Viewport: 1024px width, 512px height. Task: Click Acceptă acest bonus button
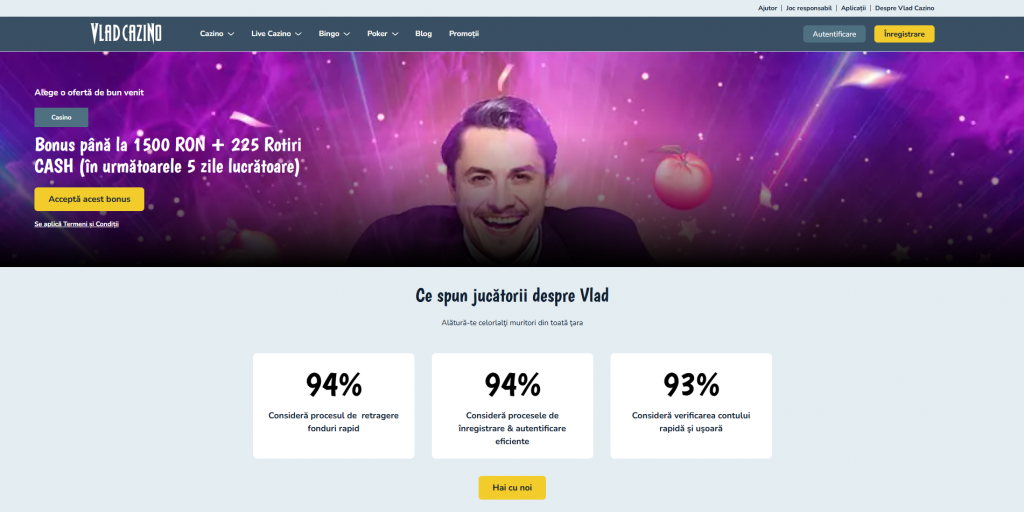pos(89,199)
